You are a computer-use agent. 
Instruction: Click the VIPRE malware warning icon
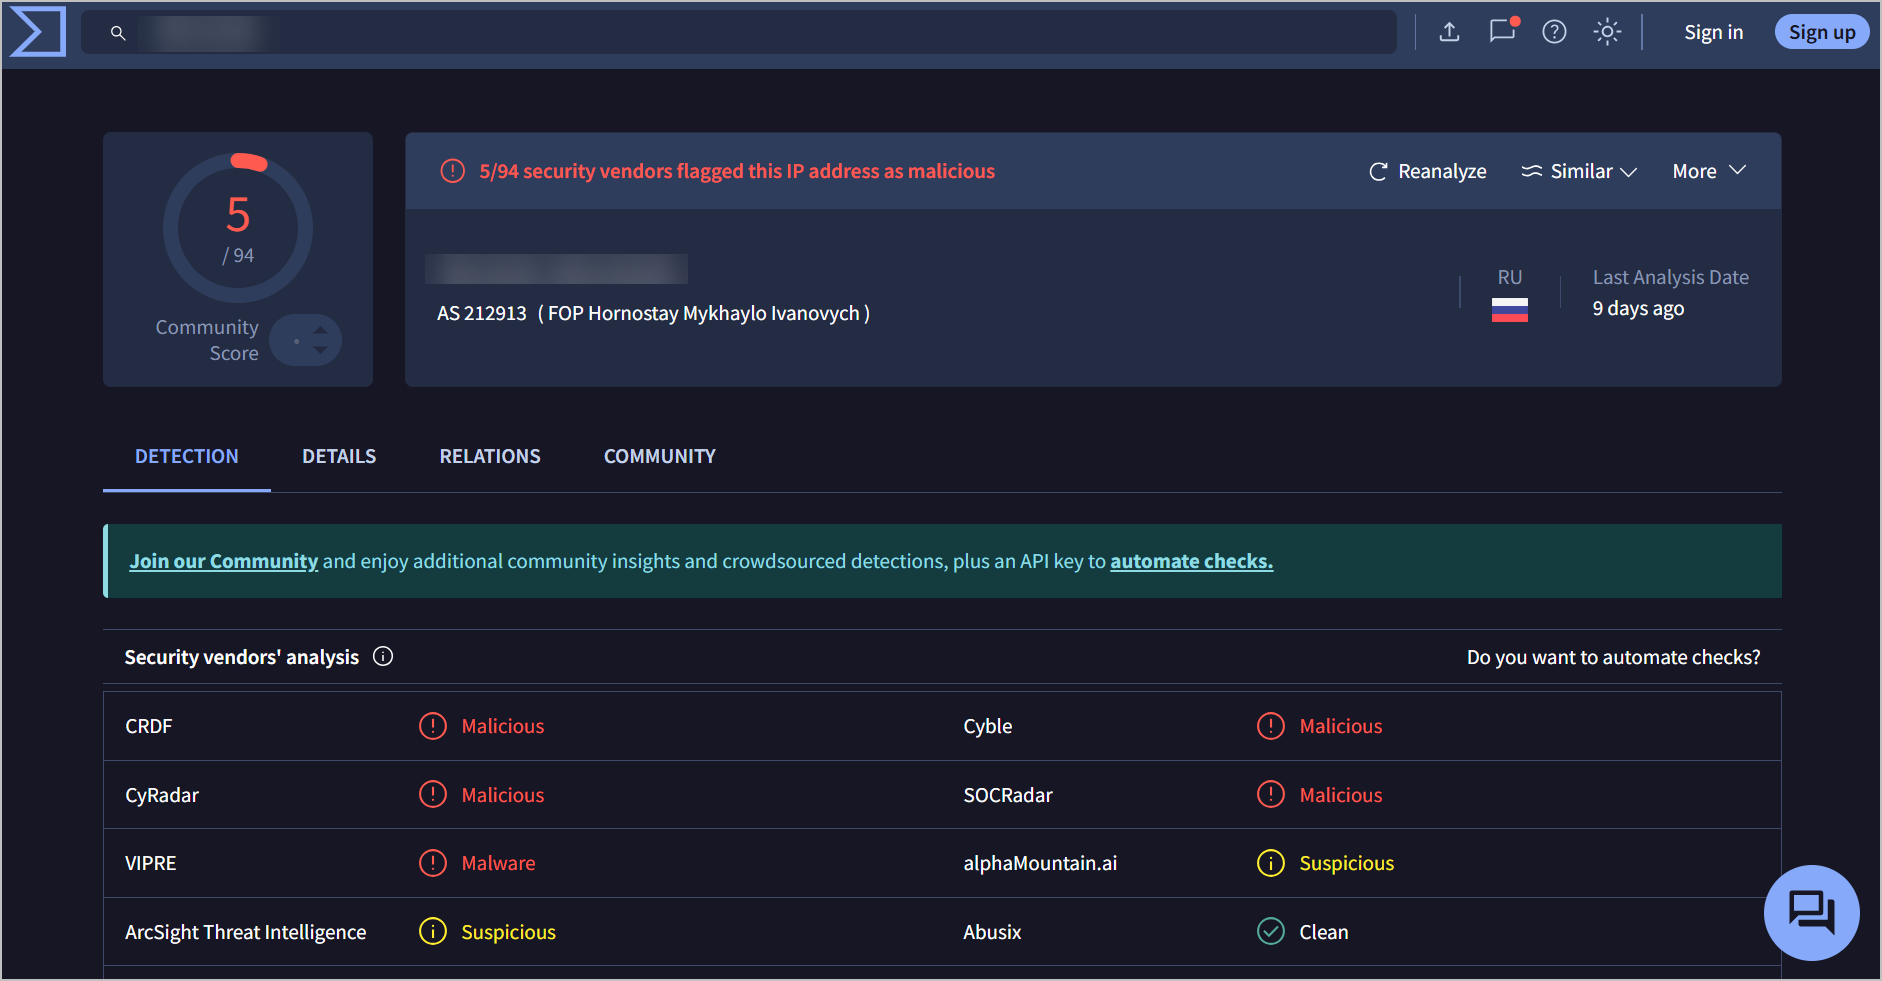tap(432, 863)
